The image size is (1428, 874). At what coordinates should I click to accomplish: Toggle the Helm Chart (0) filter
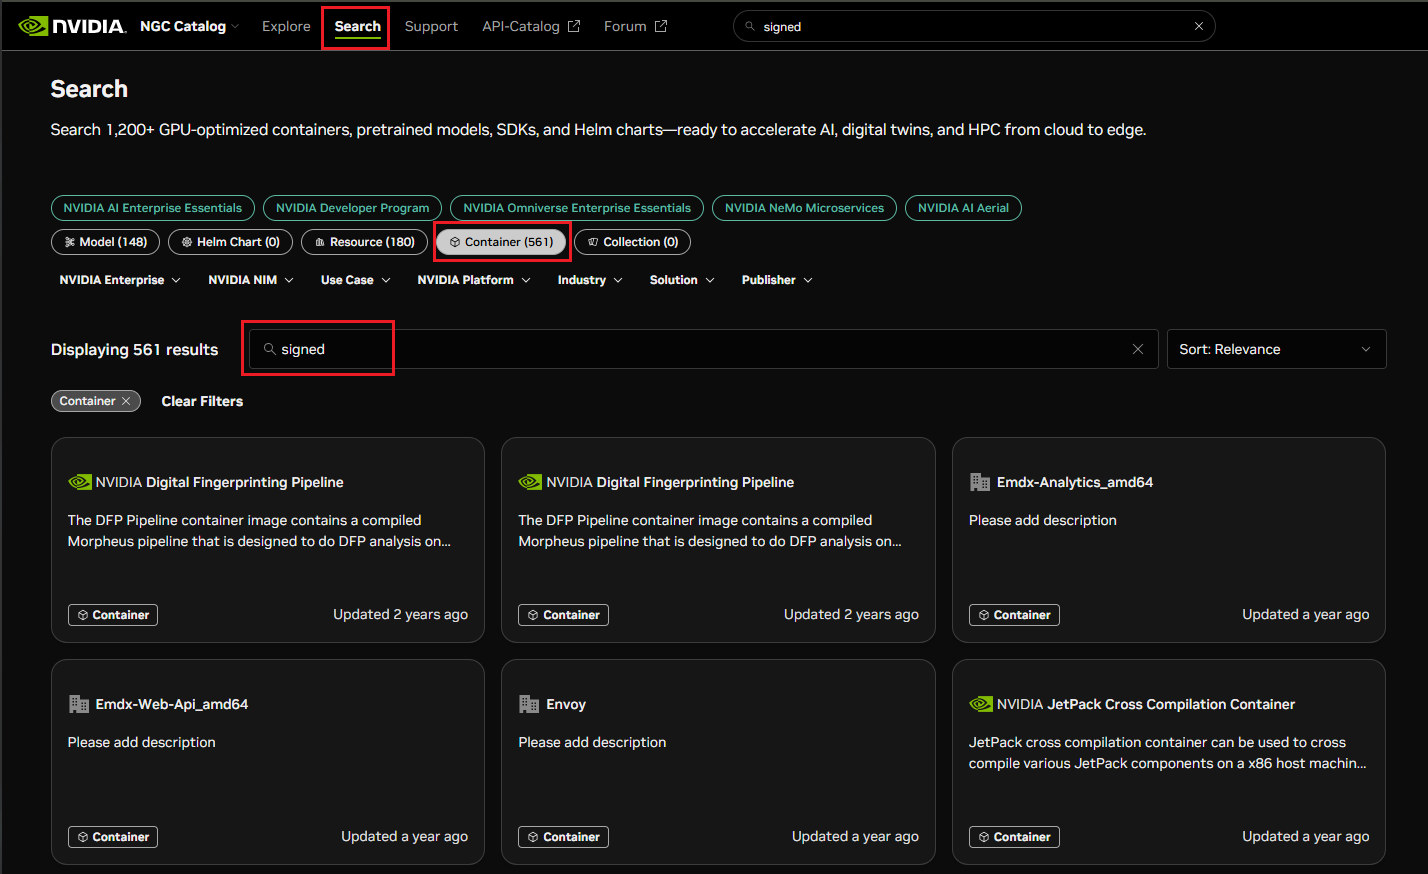231,242
